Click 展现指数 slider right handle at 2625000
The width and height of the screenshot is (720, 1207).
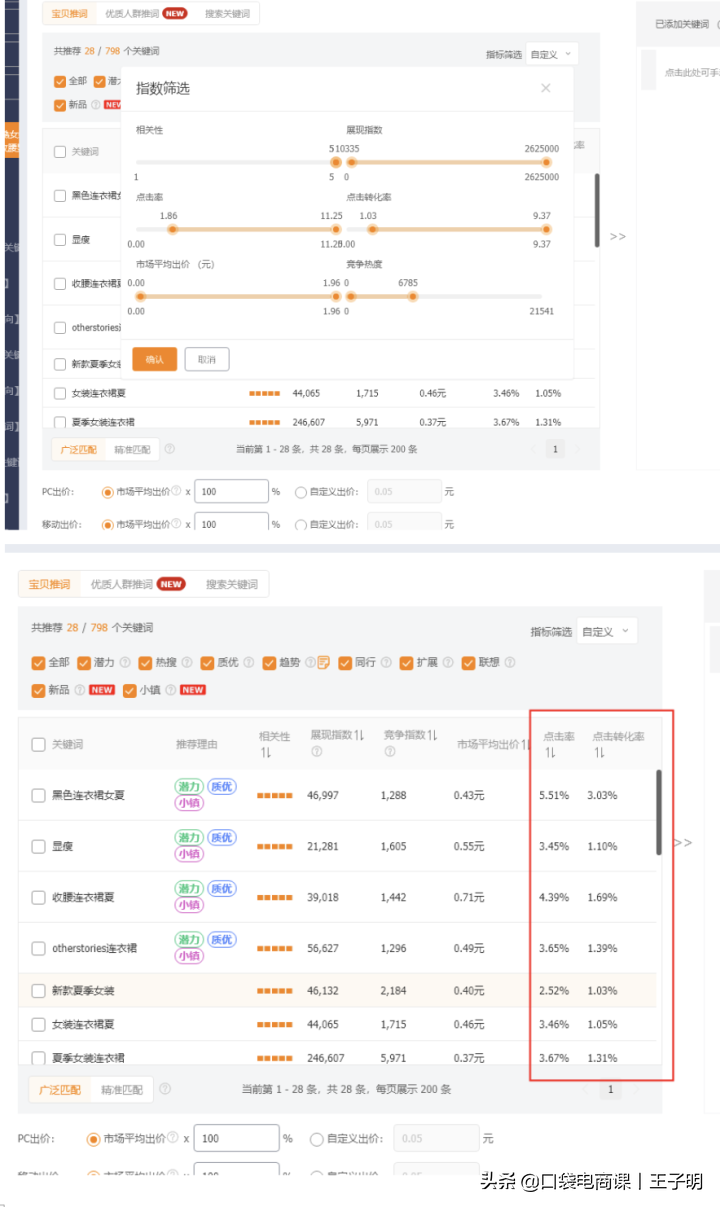point(547,162)
